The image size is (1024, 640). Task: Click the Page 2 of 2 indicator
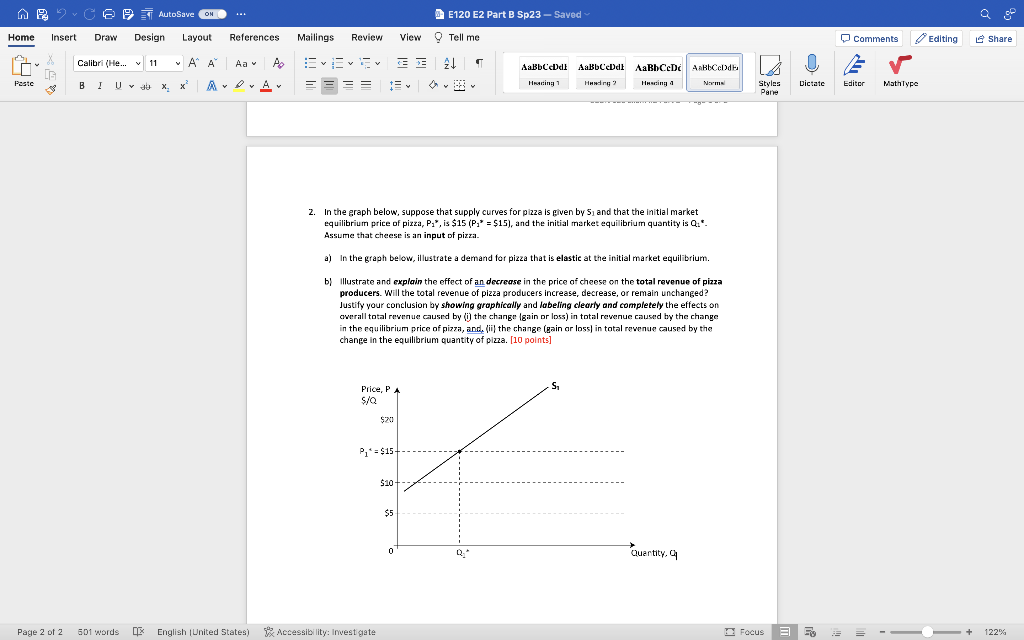point(40,632)
